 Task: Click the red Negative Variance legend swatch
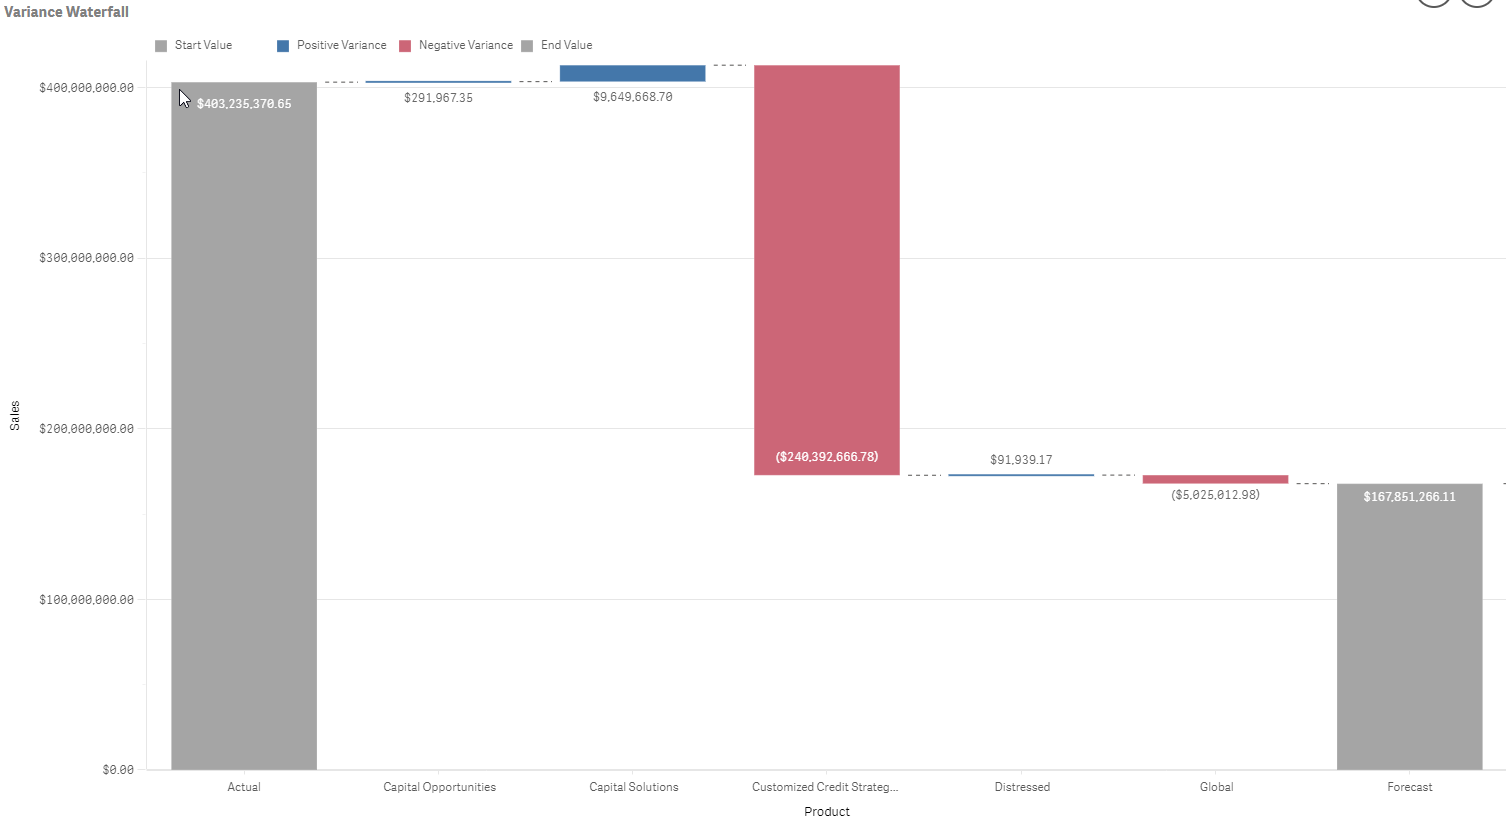405,46
